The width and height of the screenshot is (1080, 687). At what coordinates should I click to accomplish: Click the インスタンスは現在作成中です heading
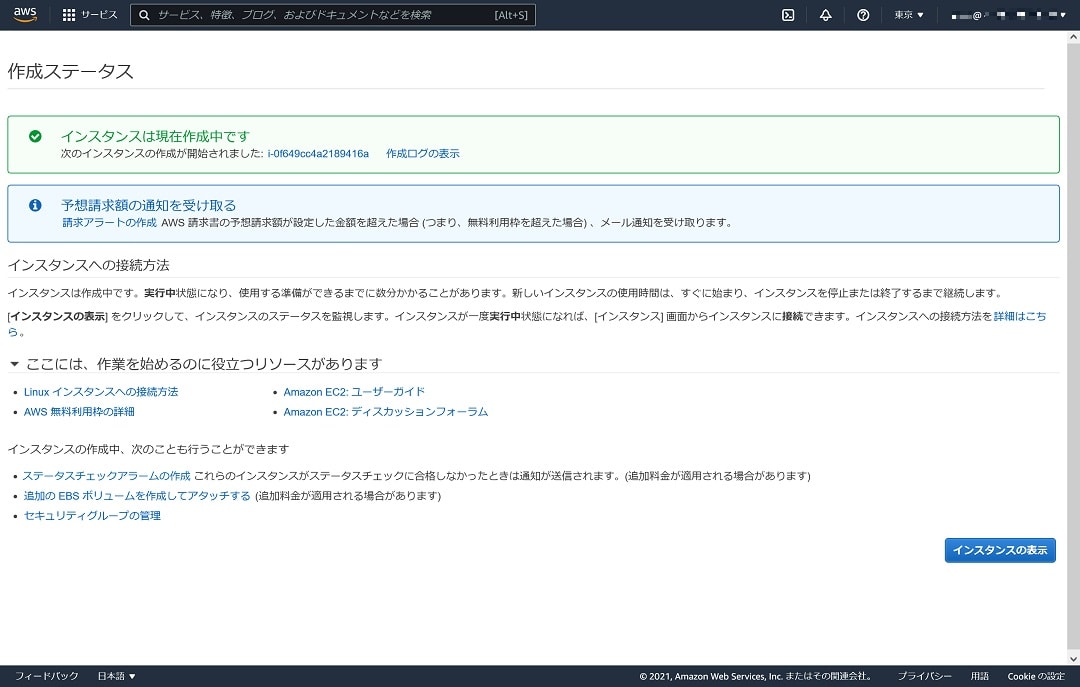point(156,136)
